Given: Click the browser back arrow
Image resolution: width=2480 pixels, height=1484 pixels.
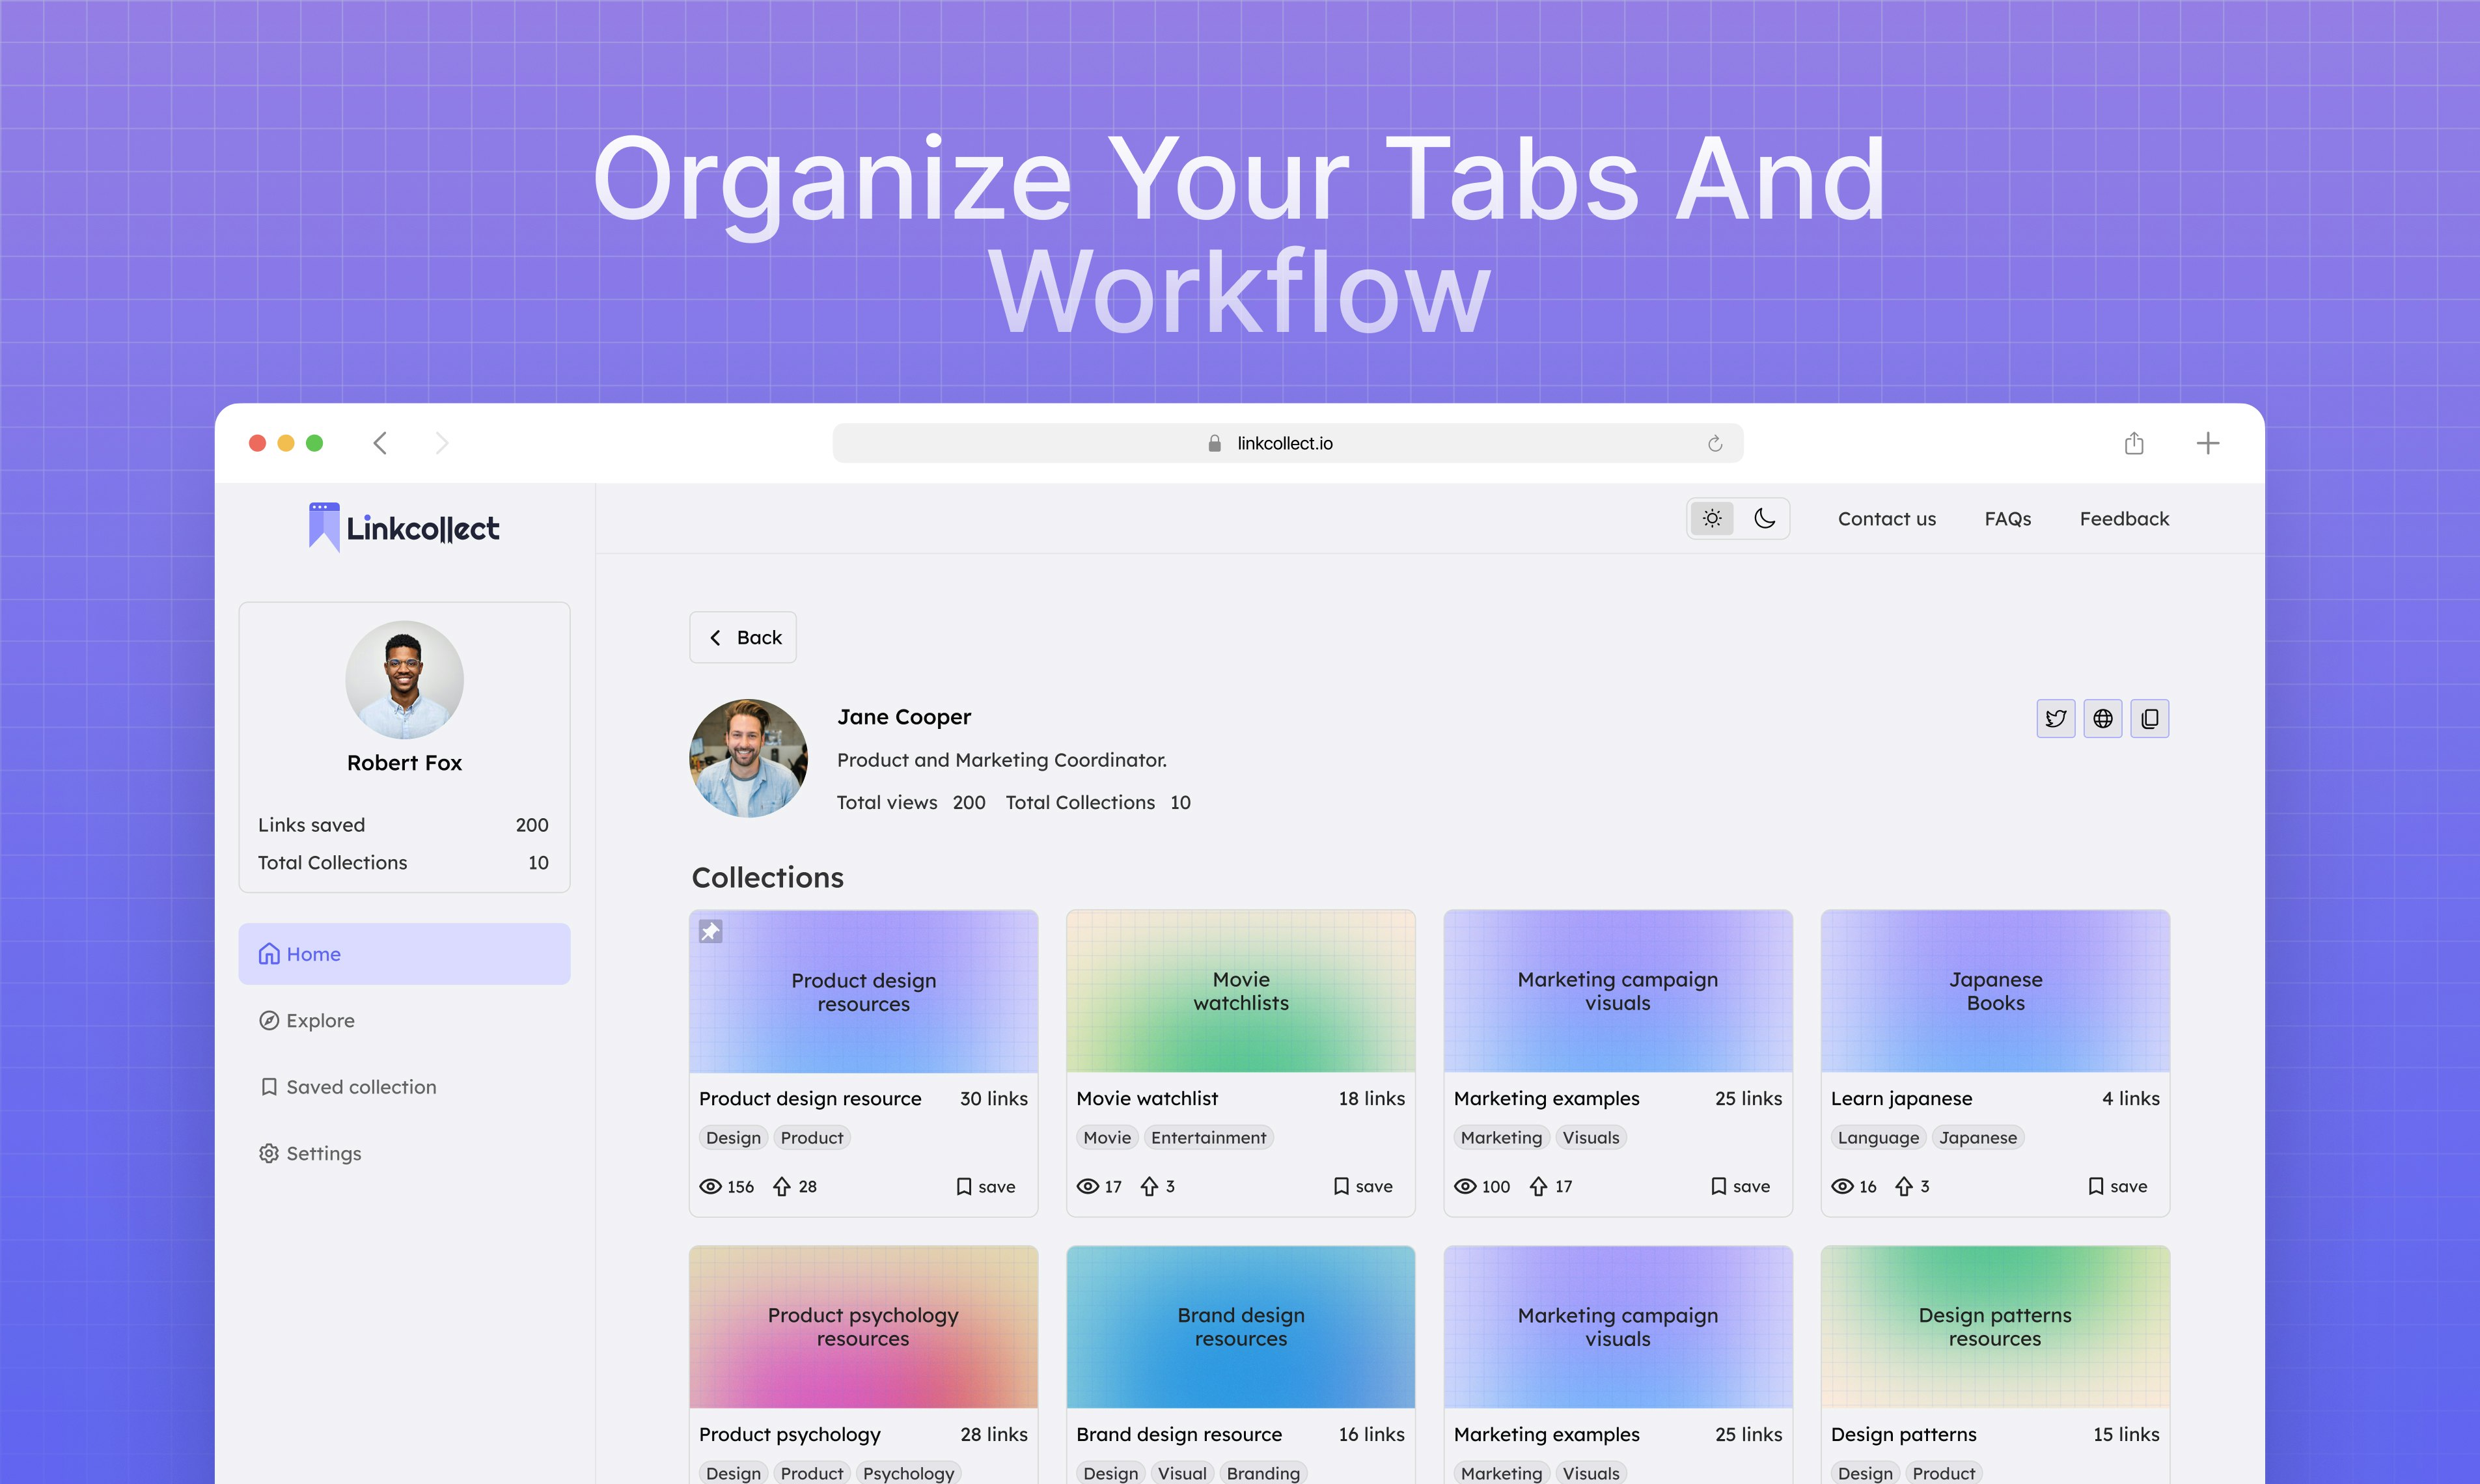Looking at the screenshot, I should pos(380,443).
